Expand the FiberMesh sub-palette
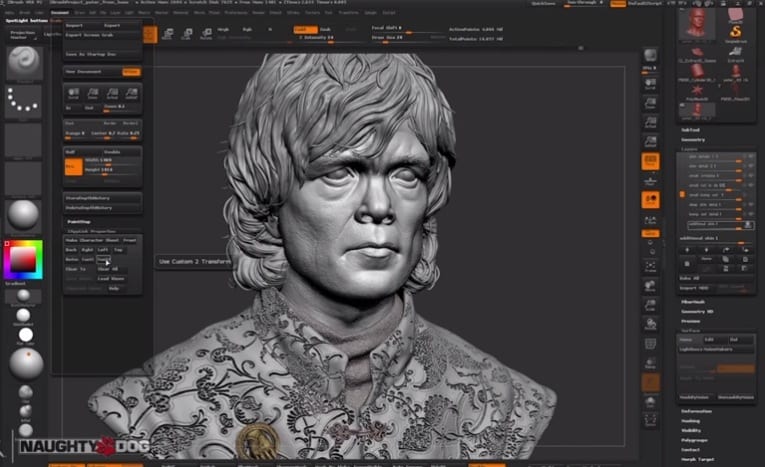The image size is (765, 467). 693,302
